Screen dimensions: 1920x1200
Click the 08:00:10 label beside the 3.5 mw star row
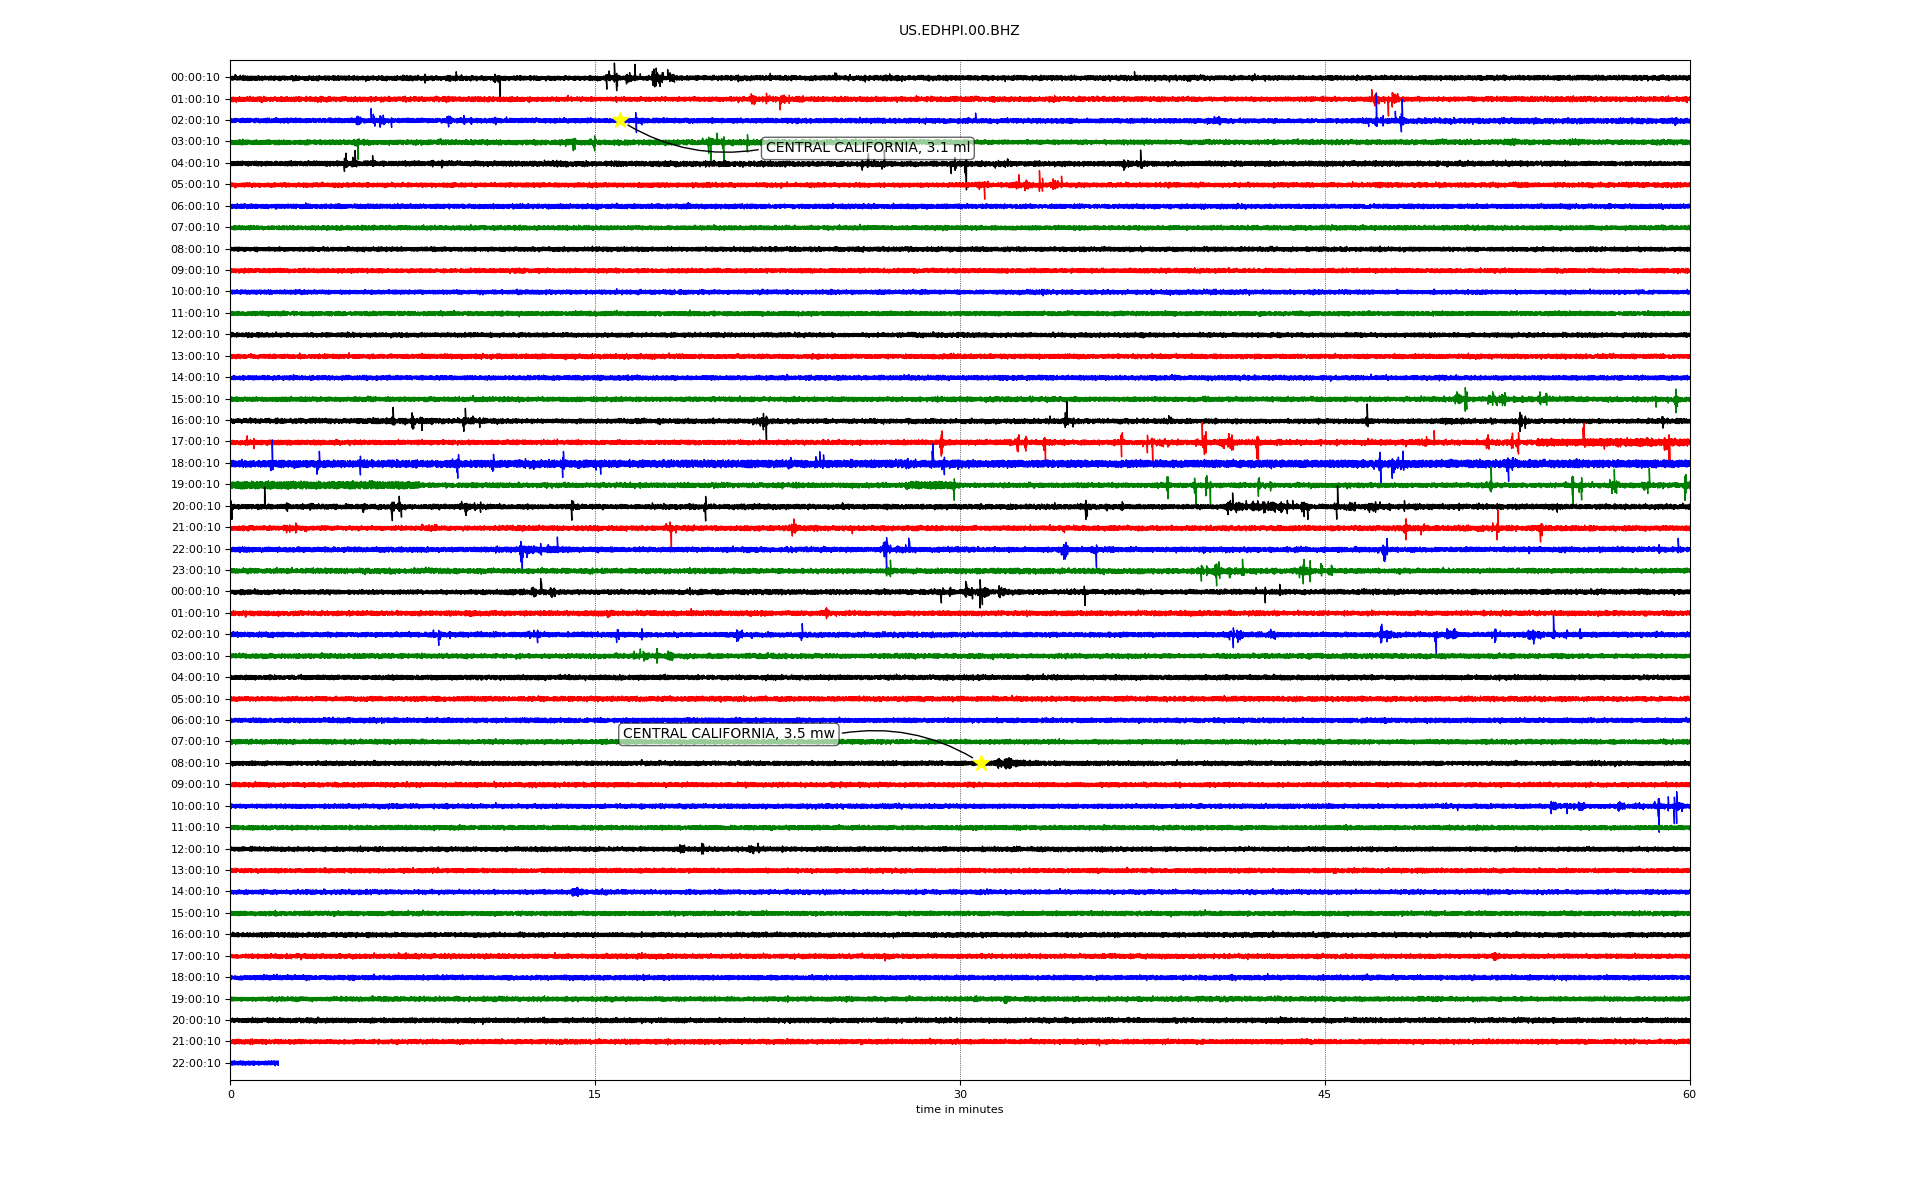[x=195, y=764]
